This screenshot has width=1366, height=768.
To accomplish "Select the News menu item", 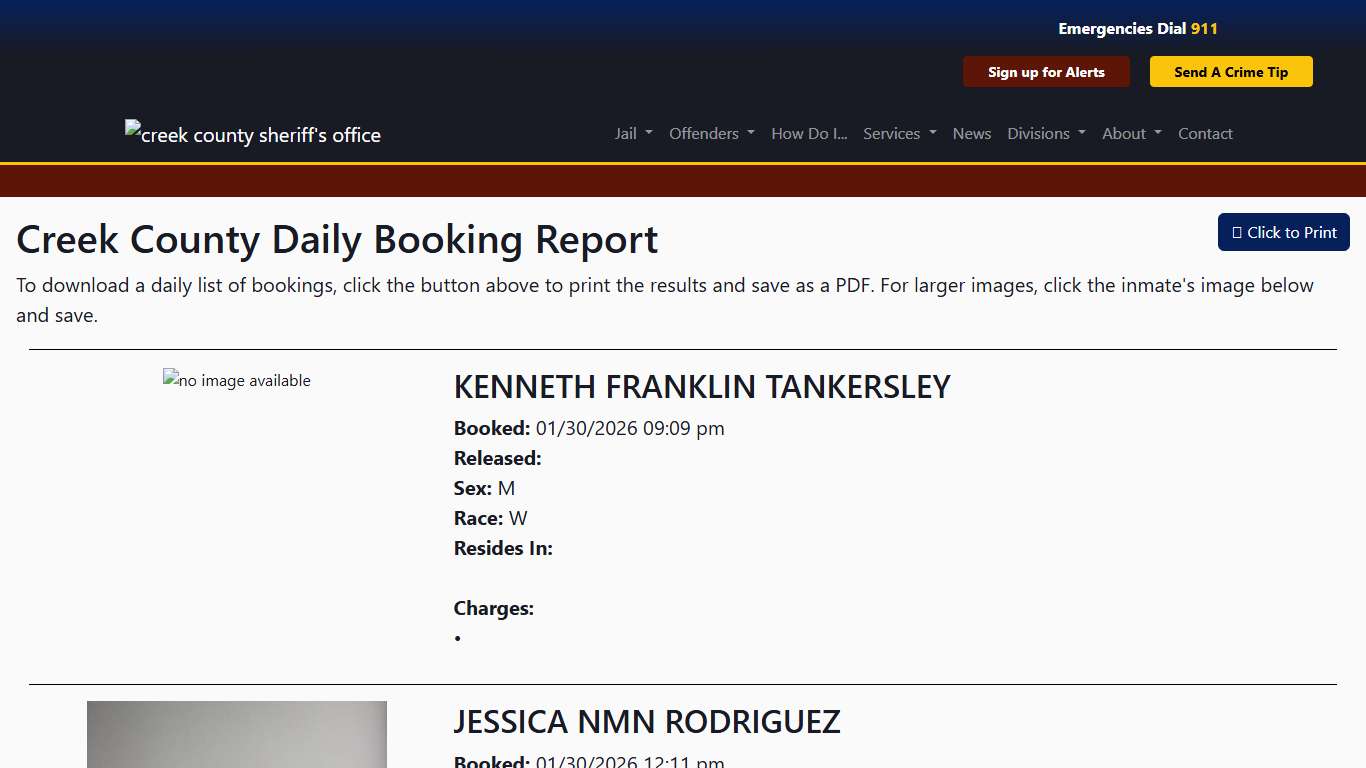I will (971, 133).
